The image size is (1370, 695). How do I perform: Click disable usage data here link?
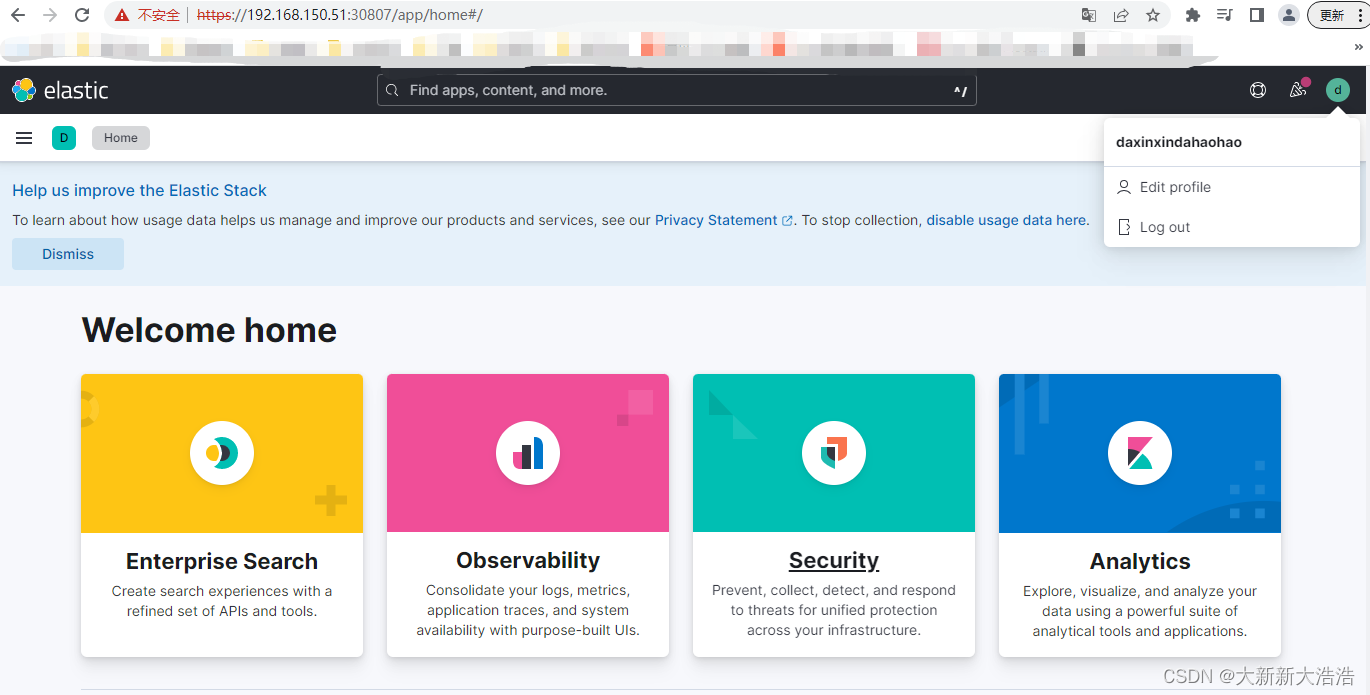point(1007,220)
